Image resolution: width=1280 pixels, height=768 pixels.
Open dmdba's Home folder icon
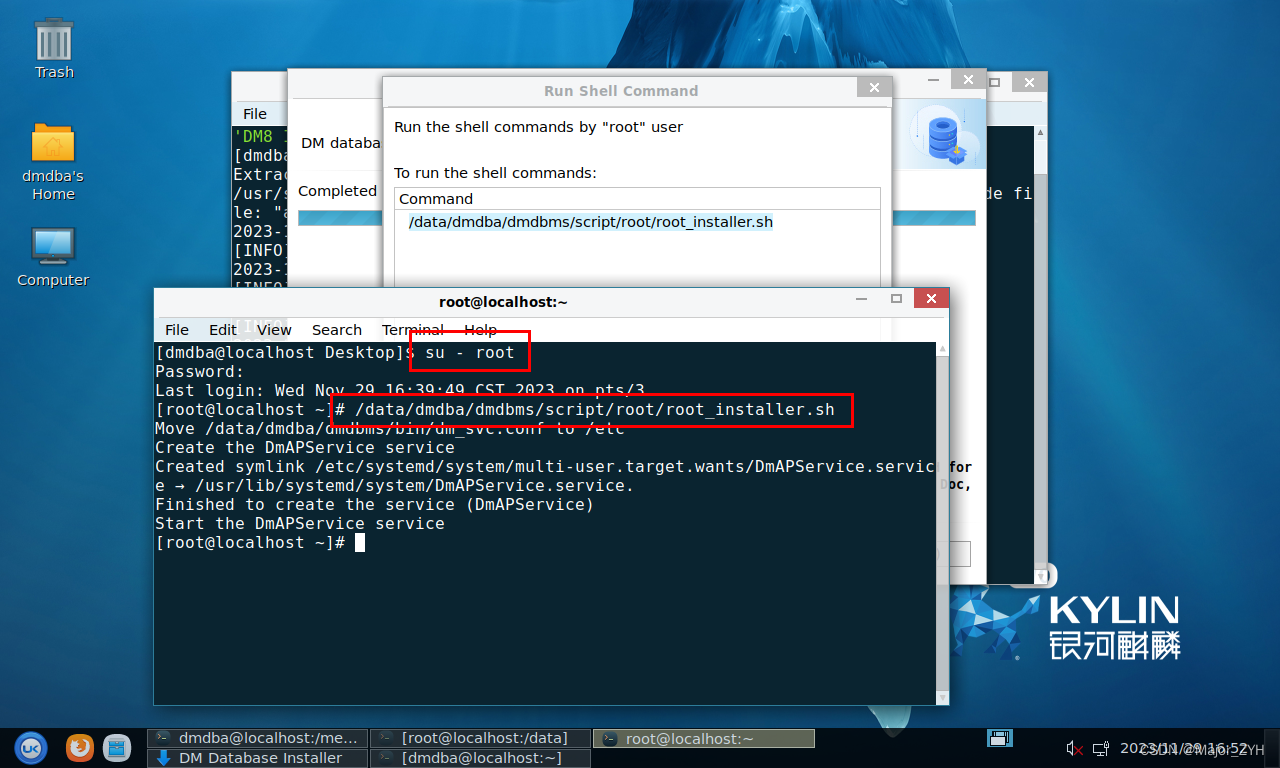(53, 160)
